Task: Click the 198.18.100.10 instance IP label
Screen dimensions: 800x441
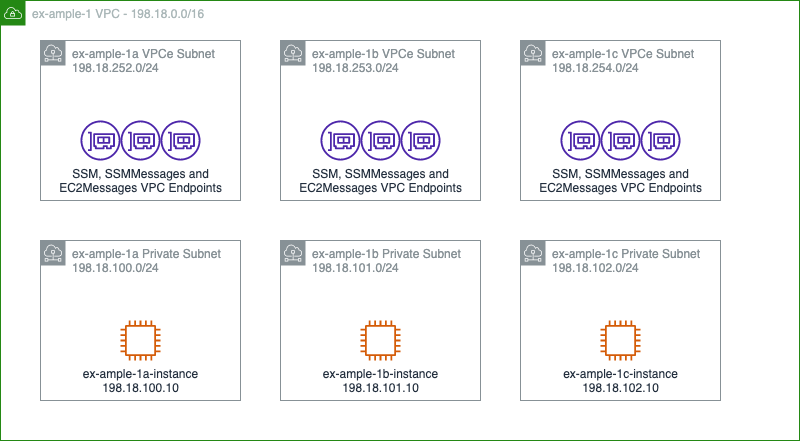Action: pos(140,388)
